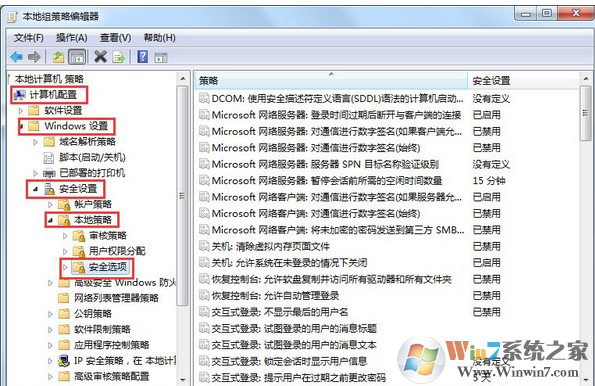The width and height of the screenshot is (595, 386).
Task: Click the policy list scroll up arrow
Action: click(586, 79)
